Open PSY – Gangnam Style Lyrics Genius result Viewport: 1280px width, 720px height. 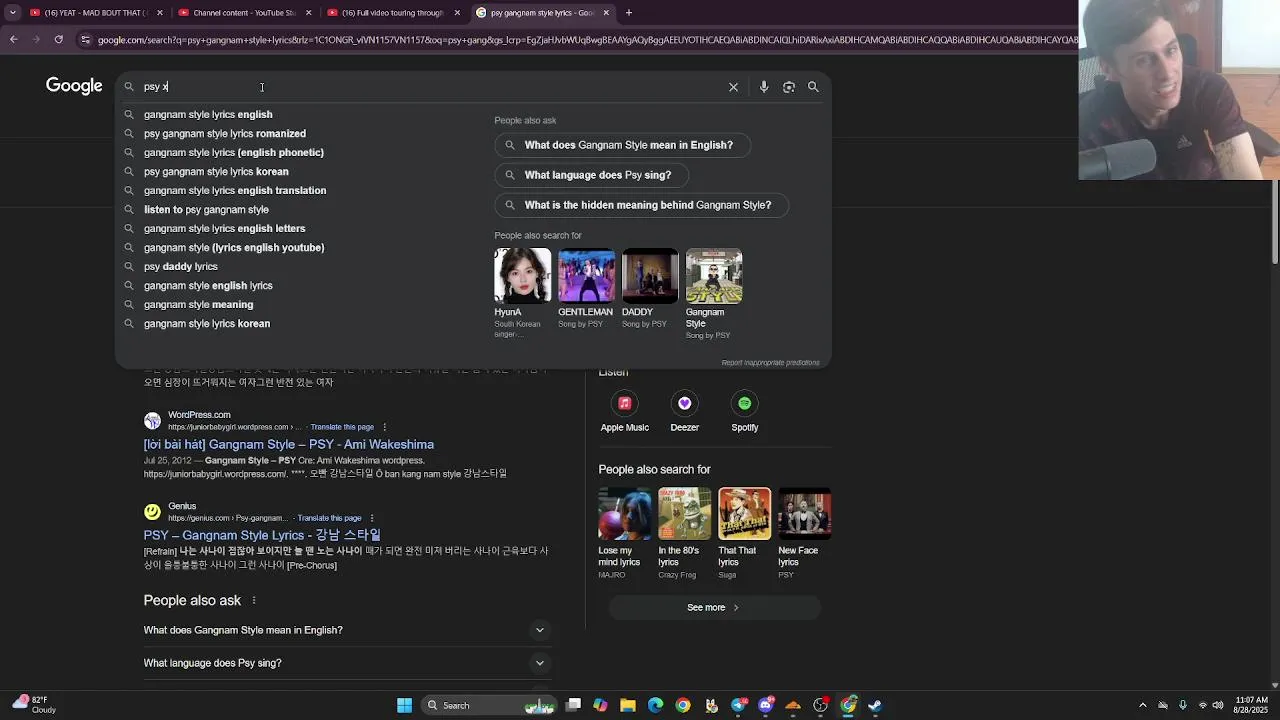262,535
